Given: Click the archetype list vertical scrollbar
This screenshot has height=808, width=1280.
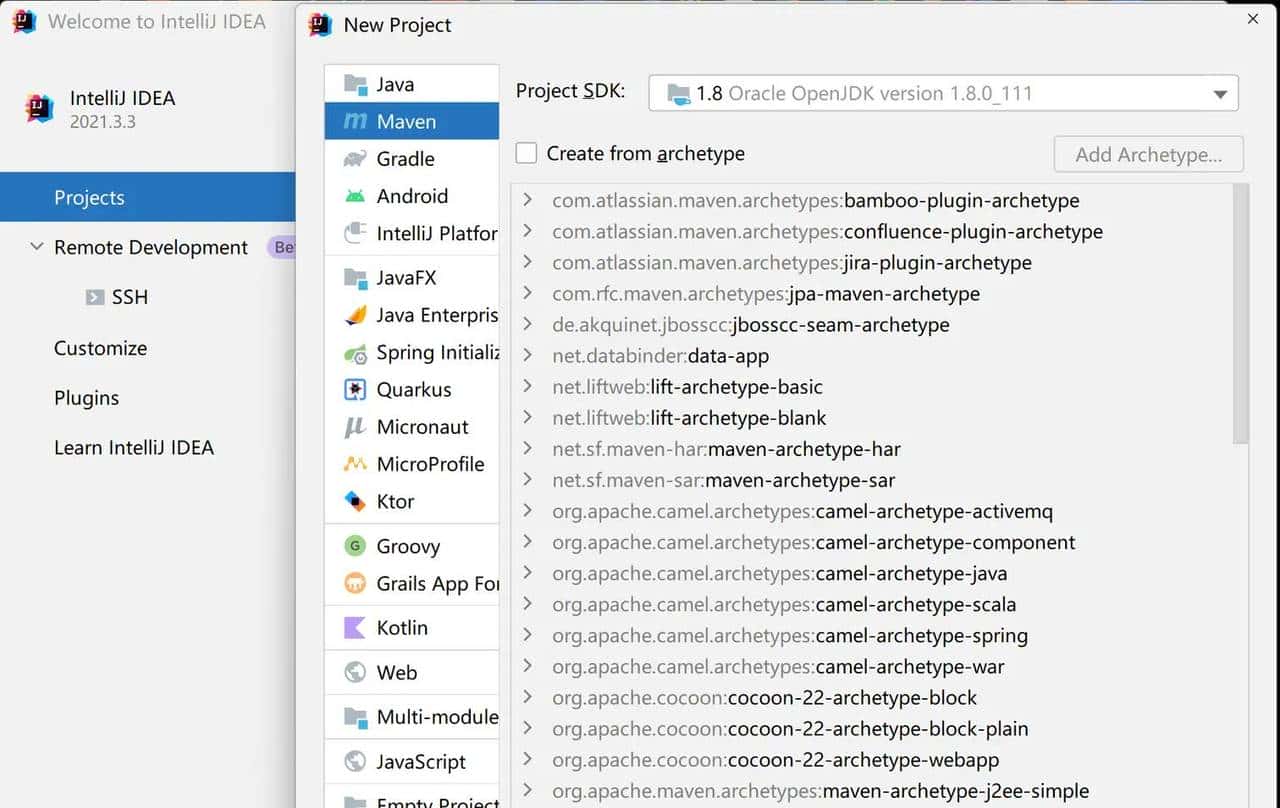Looking at the screenshot, I should click(1241, 313).
